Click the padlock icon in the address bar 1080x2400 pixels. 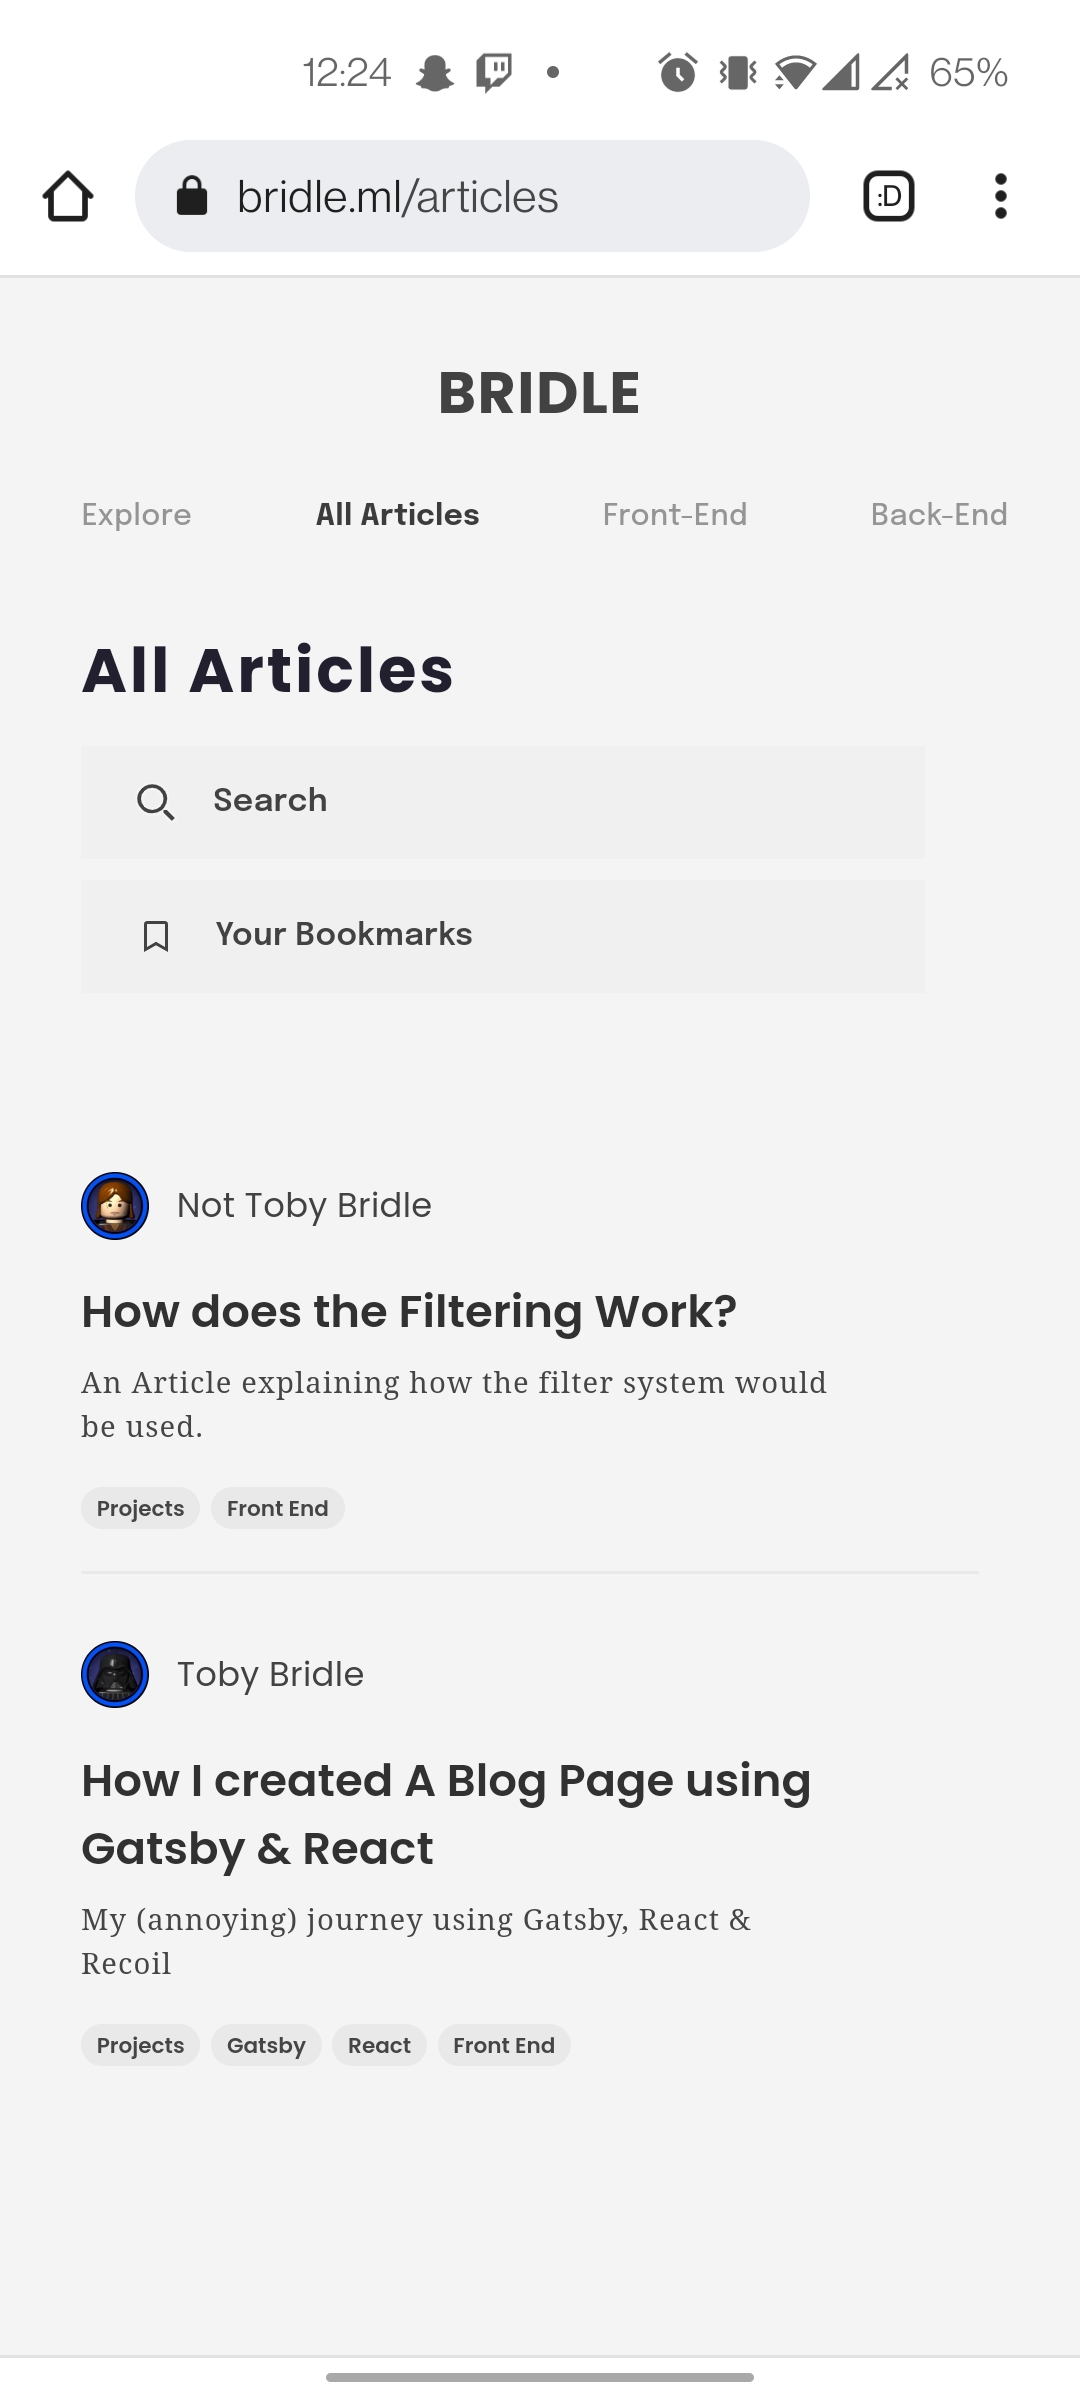[x=192, y=195]
